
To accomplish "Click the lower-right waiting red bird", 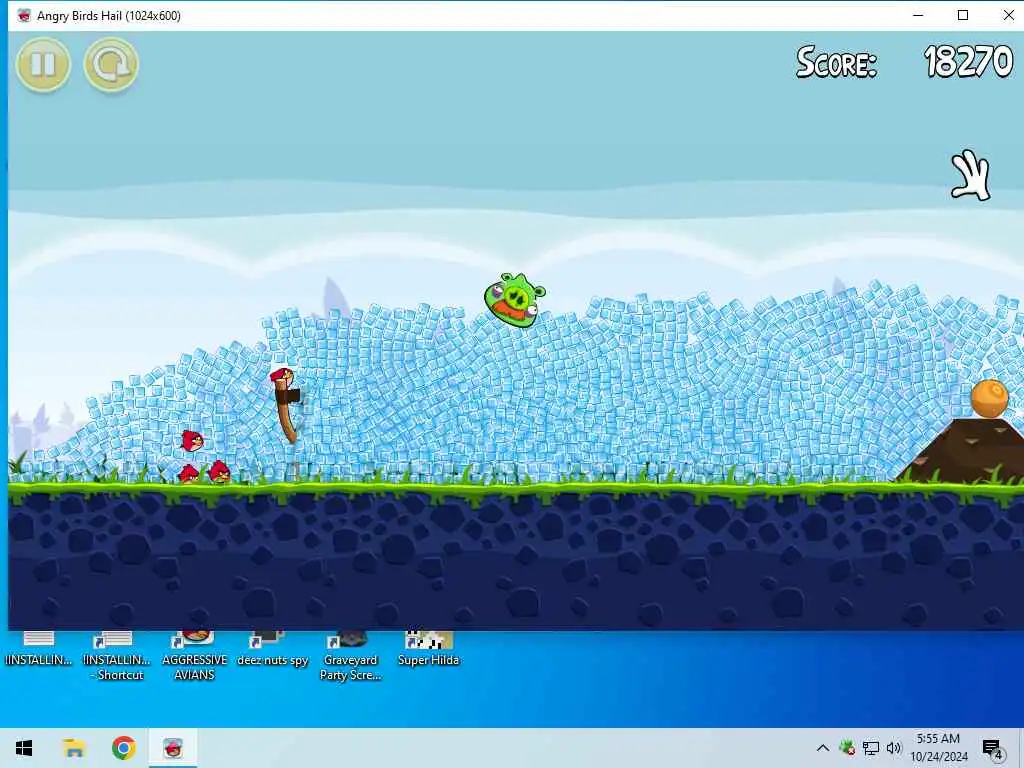I will (x=219, y=472).
